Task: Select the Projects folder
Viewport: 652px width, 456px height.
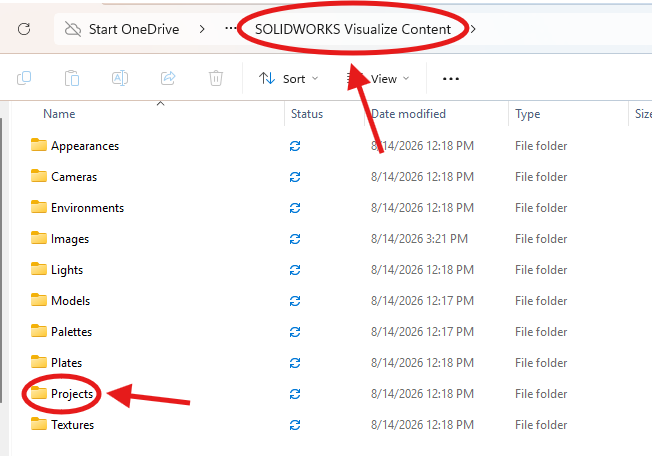Action: tap(62, 394)
